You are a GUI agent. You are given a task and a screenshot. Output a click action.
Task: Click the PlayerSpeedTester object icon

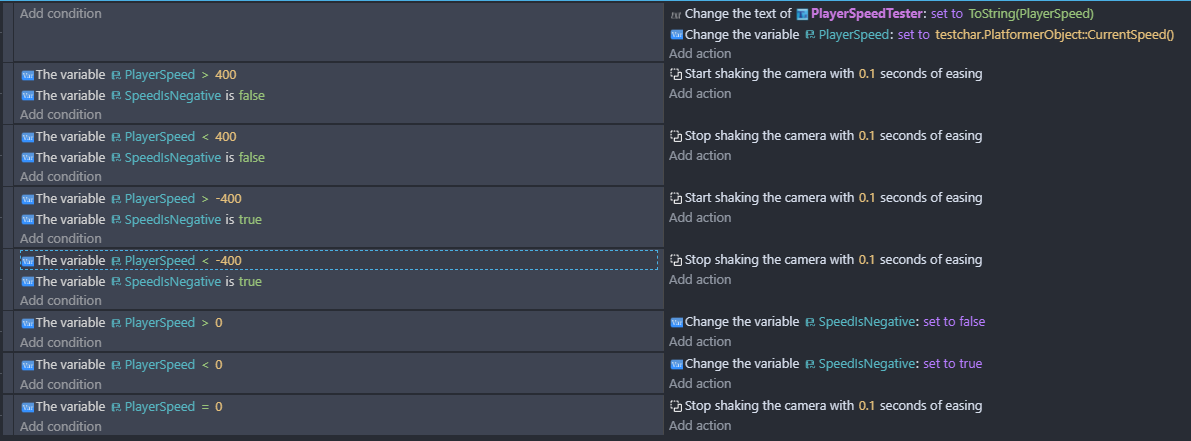[x=802, y=14]
